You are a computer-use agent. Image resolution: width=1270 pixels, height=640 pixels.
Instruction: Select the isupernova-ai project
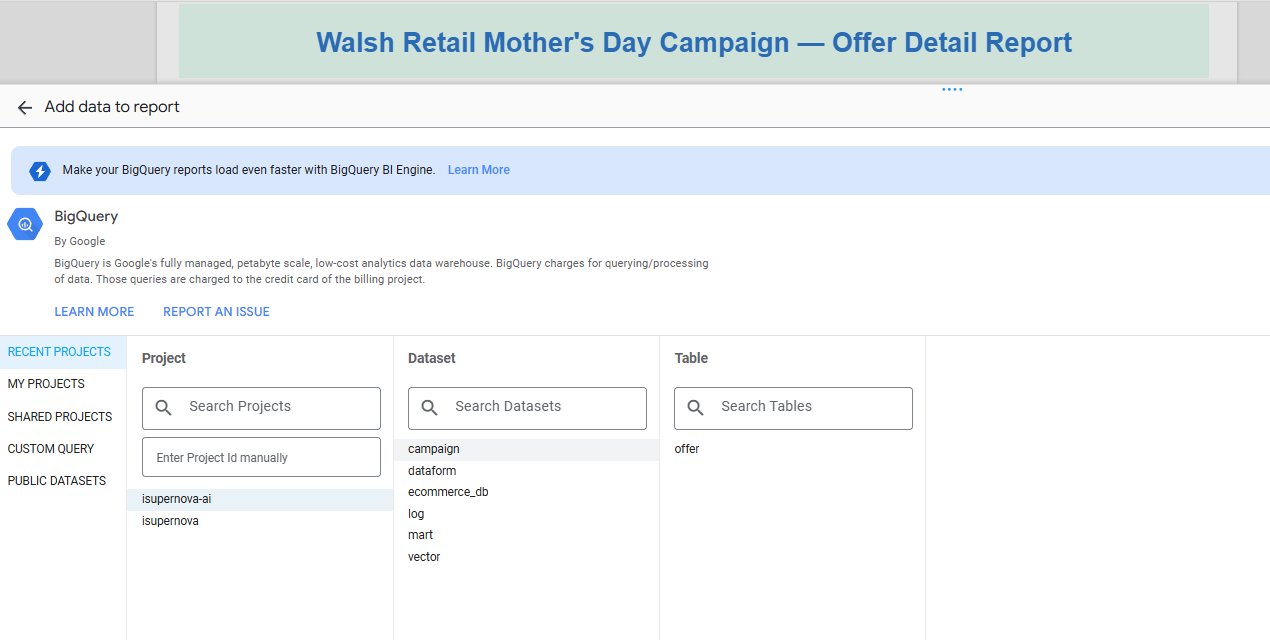(x=260, y=500)
